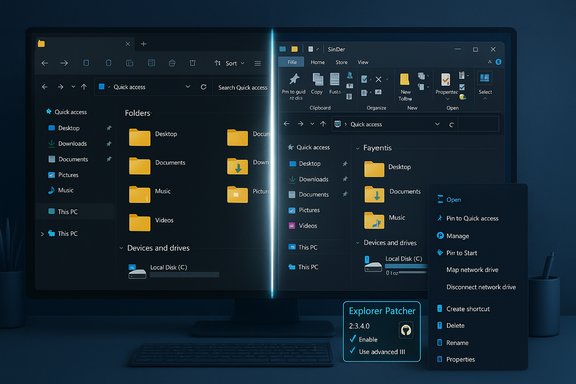
Task: Collapse the ribbon using the top-right chevron
Action: pos(490,62)
